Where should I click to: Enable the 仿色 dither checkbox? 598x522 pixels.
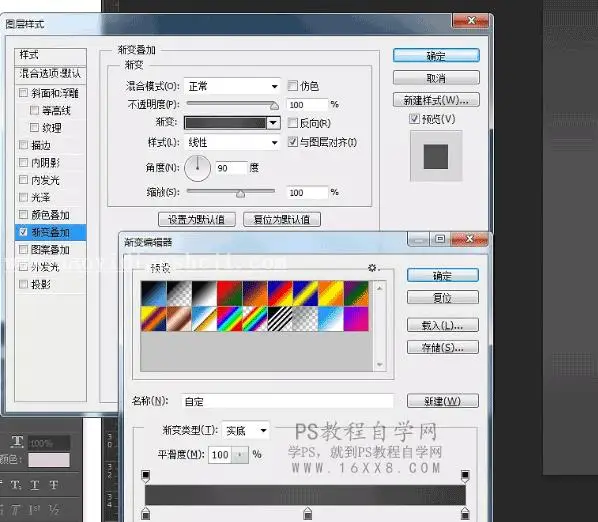293,86
